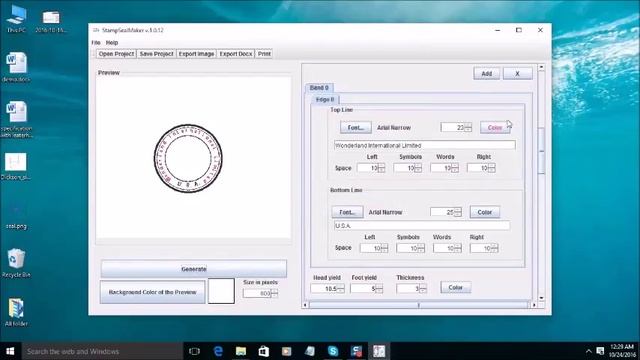
Task: Show hidden system tray icons
Action: click(x=589, y=351)
